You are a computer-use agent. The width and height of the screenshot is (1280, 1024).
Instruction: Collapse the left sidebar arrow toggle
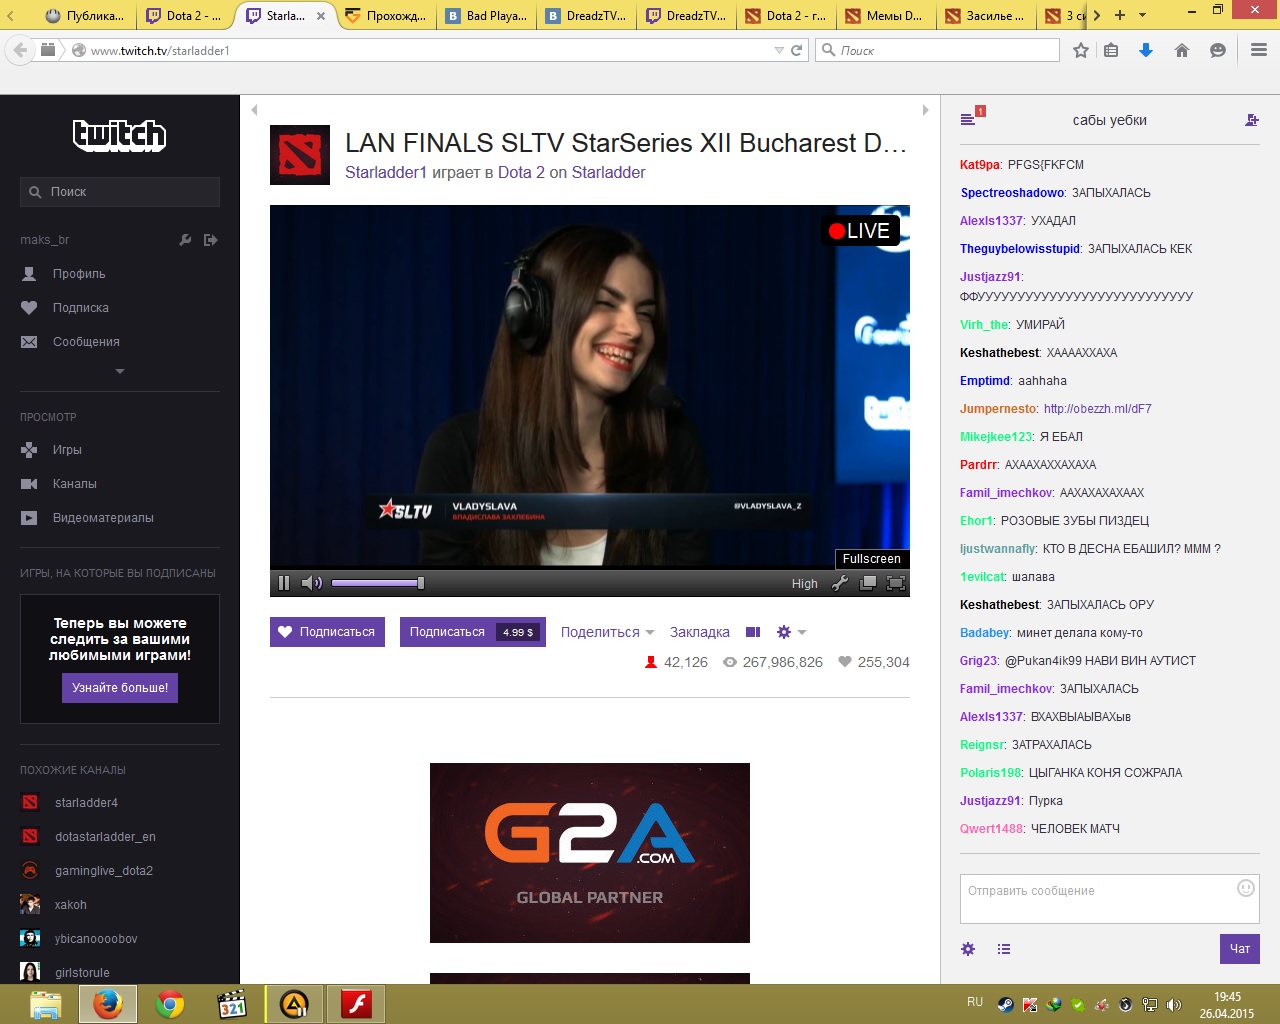(x=254, y=110)
